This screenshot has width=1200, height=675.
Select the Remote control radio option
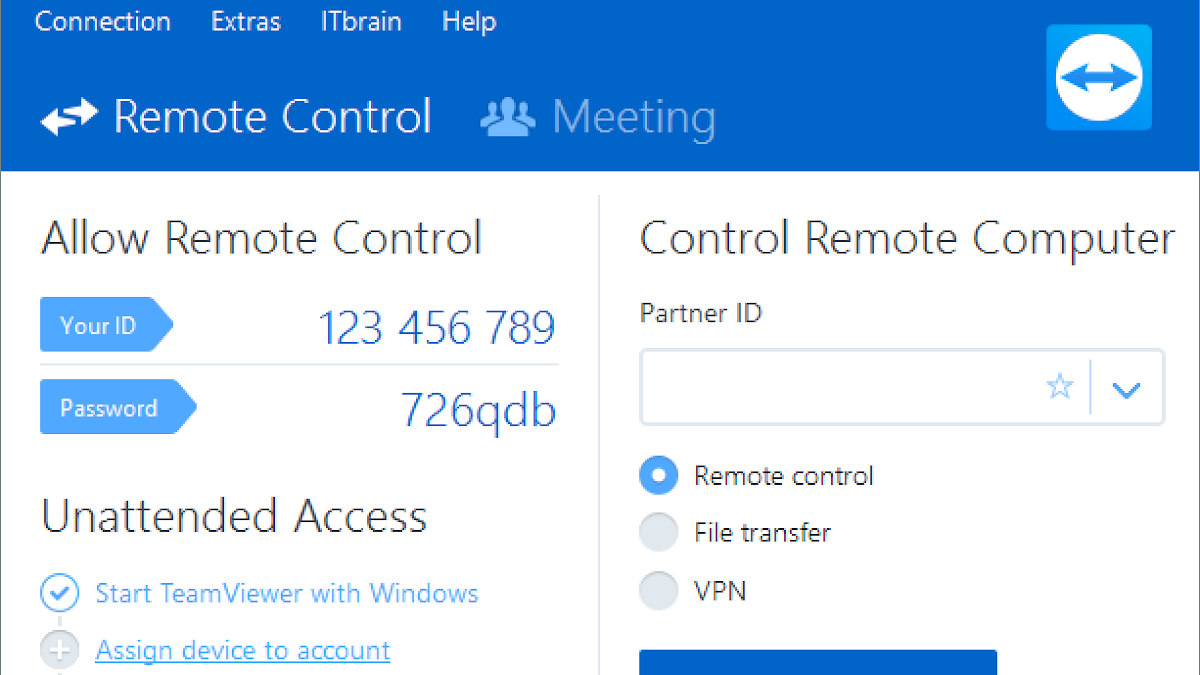tap(658, 476)
